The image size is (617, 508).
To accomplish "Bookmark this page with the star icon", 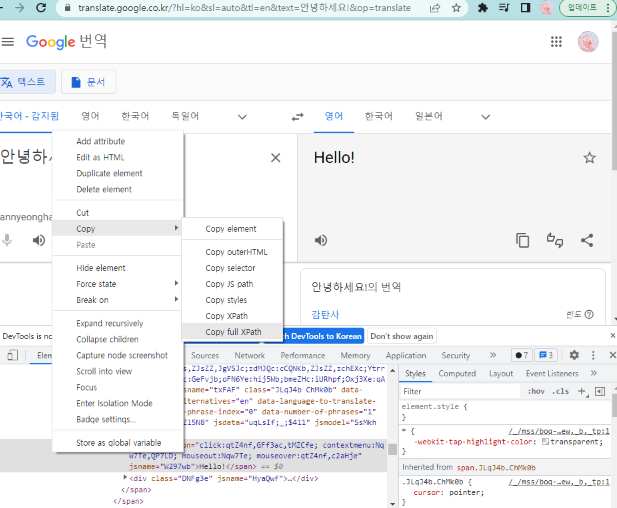I will (456, 8).
